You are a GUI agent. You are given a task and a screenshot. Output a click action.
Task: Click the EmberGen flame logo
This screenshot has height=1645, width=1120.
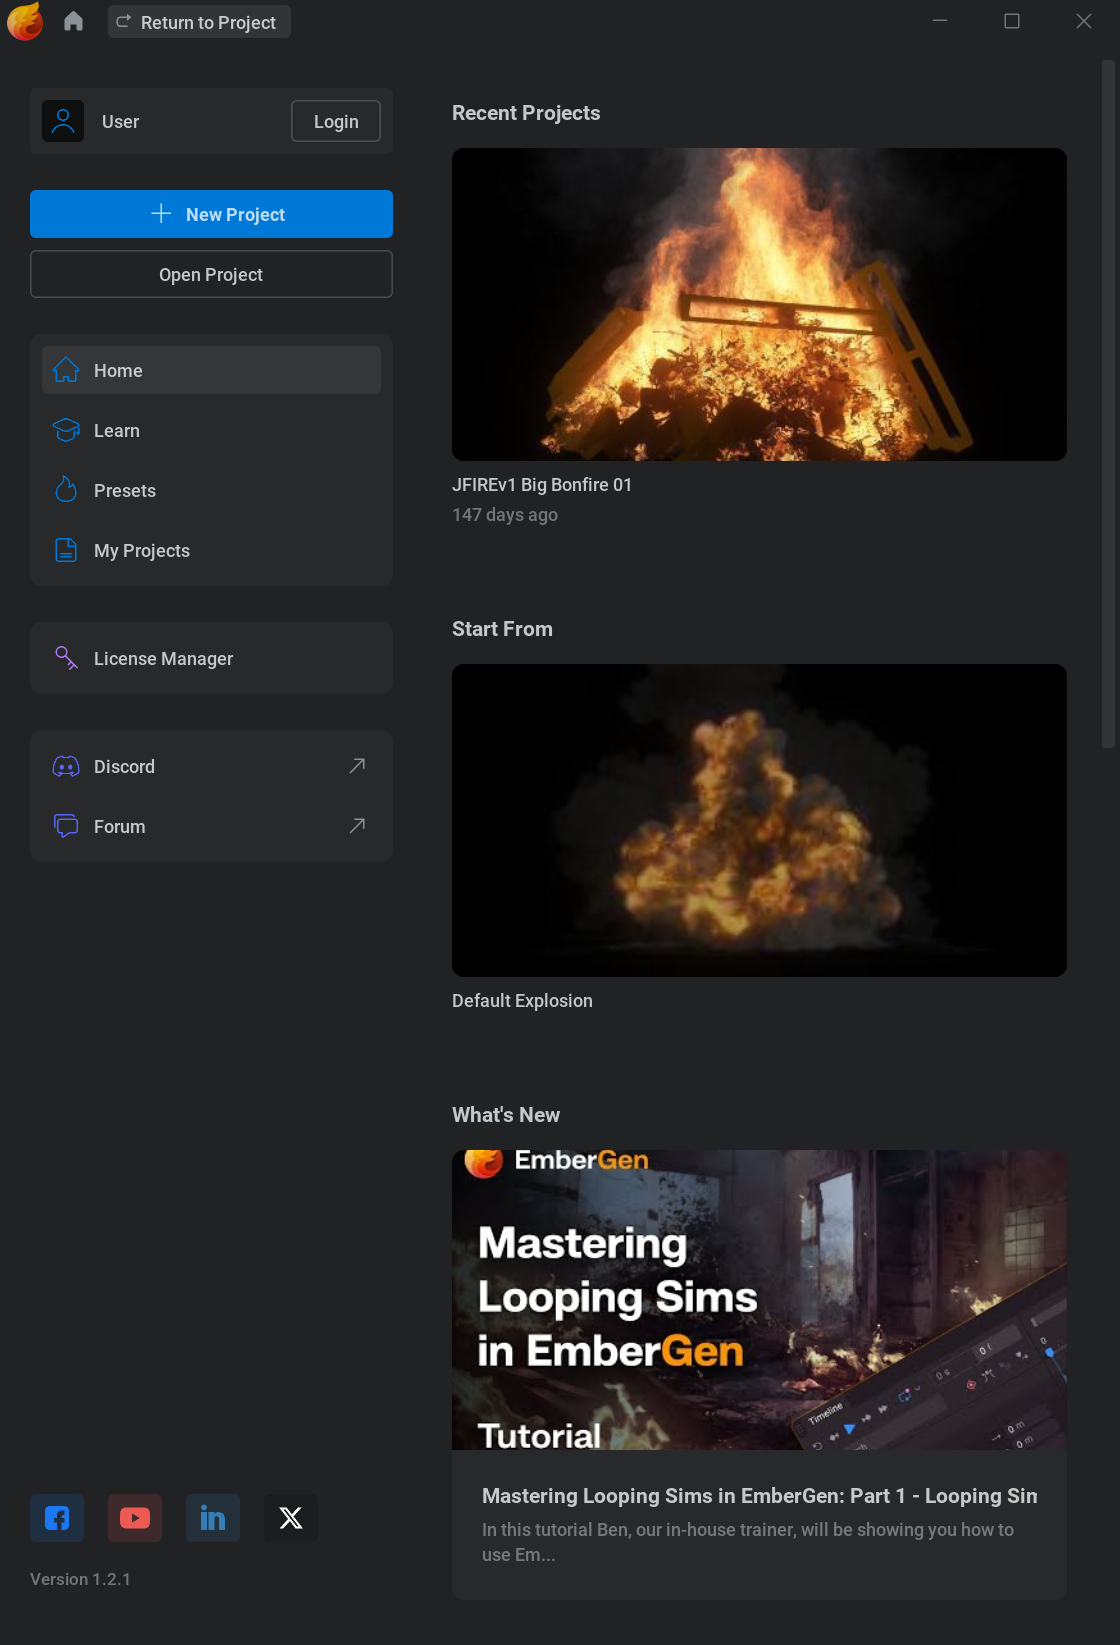(25, 21)
